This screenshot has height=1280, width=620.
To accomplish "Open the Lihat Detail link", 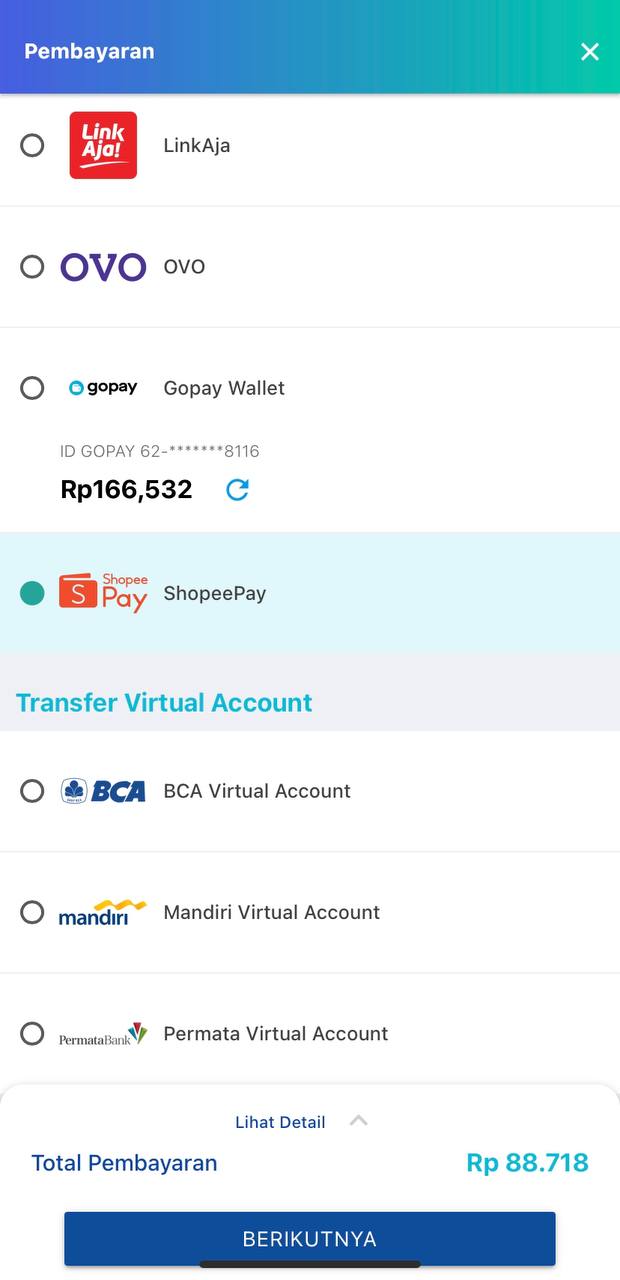I will (280, 1122).
